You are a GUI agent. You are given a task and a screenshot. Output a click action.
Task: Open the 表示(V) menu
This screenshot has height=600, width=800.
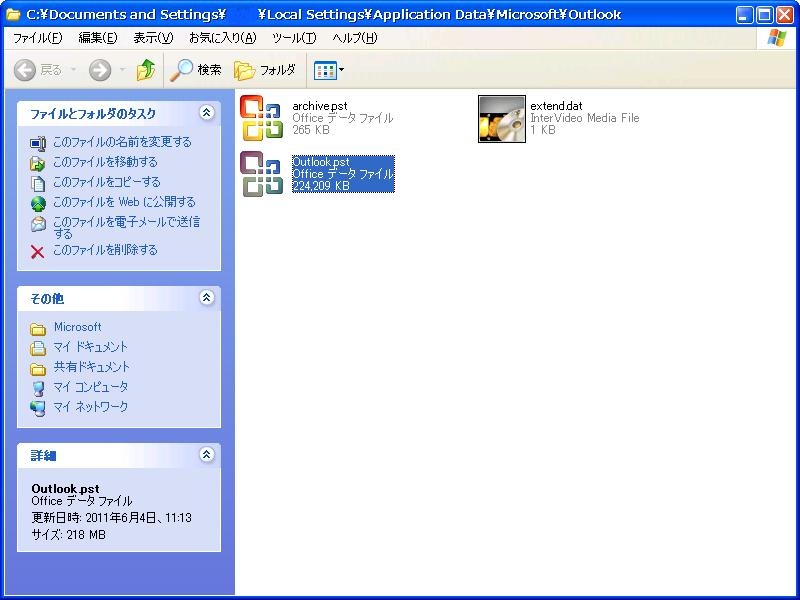click(153, 38)
